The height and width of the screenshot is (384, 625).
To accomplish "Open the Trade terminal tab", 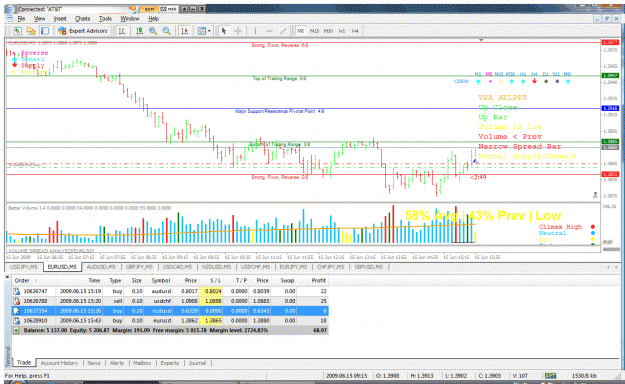I will pyautogui.click(x=24, y=362).
